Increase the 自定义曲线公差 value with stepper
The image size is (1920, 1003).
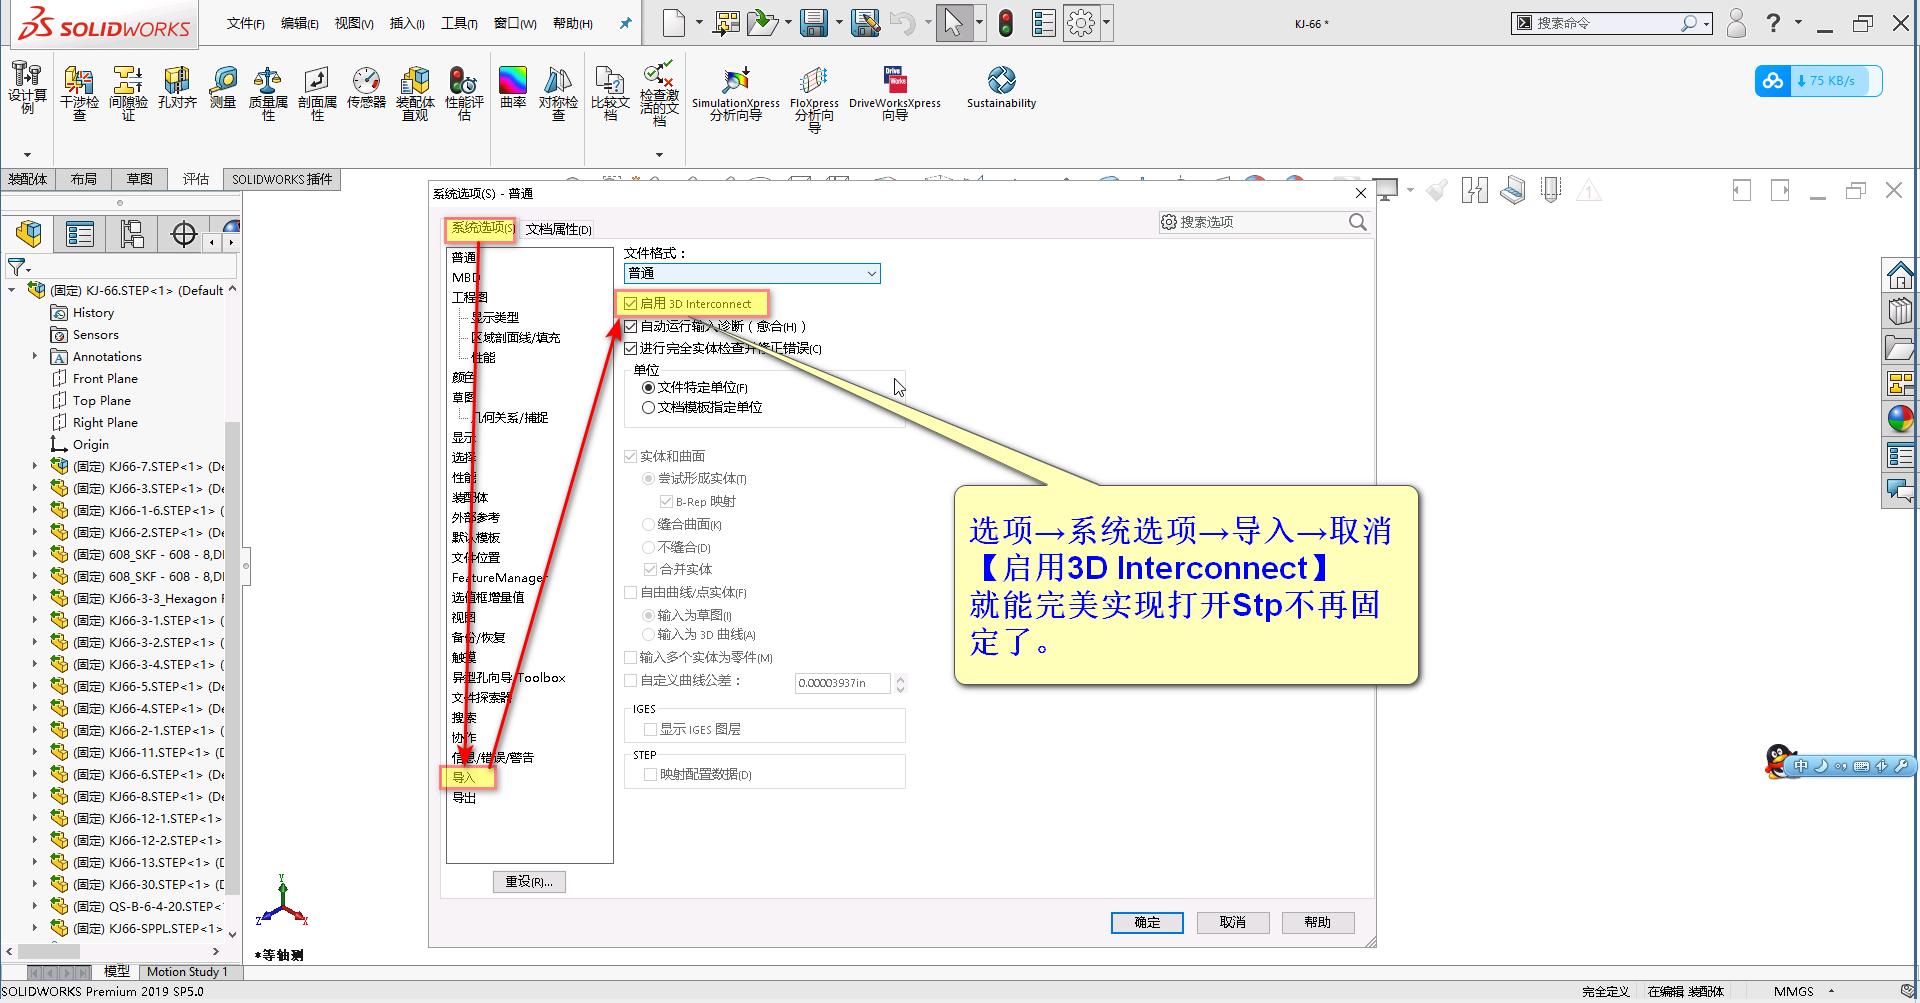point(899,678)
